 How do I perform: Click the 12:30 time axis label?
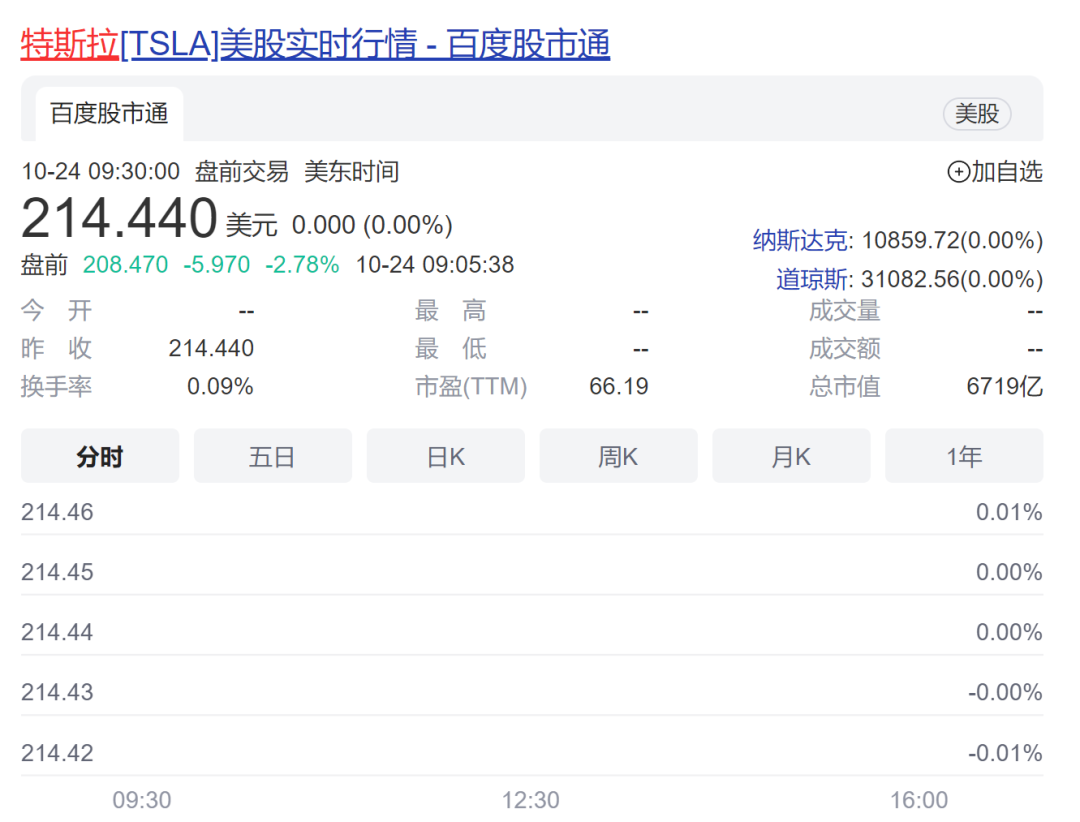click(530, 800)
